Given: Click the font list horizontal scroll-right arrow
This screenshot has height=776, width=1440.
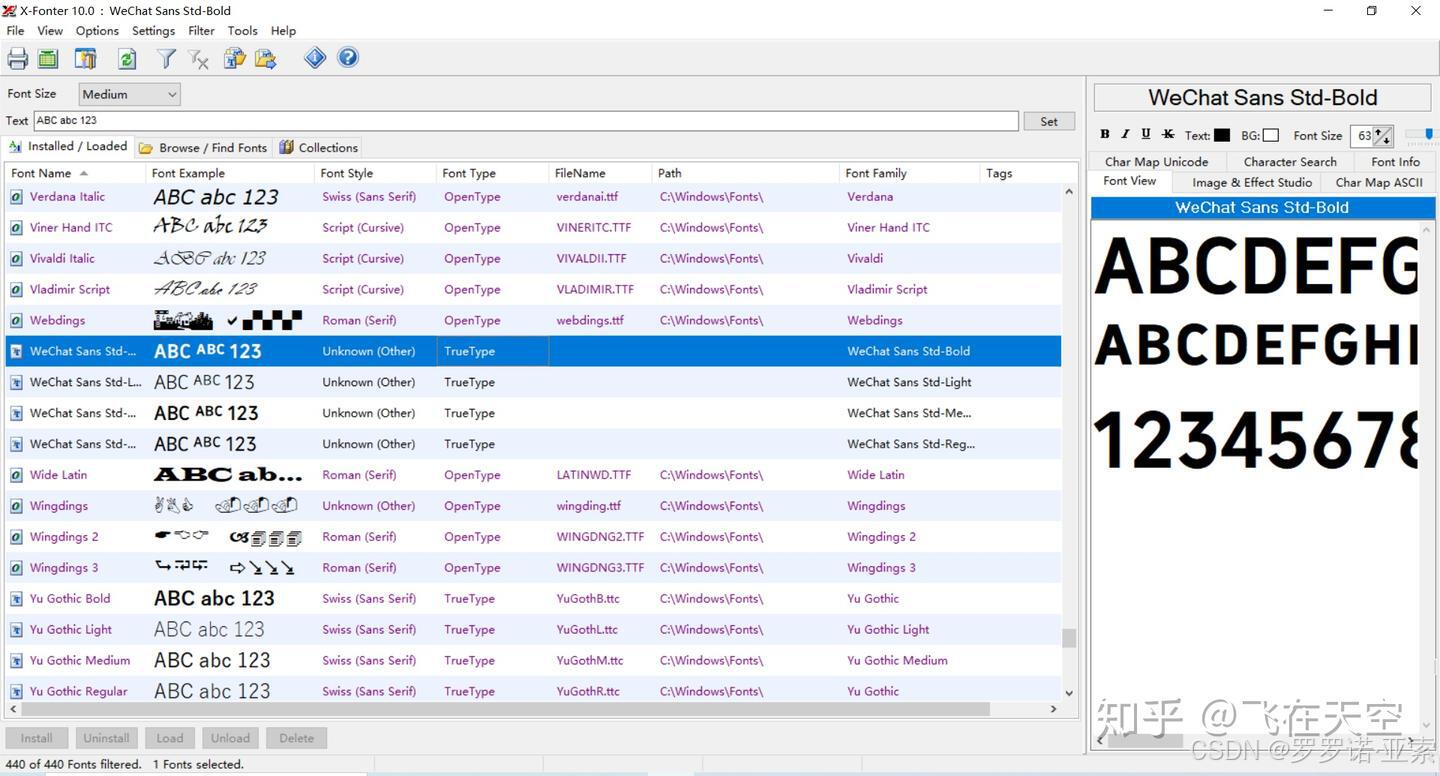Looking at the screenshot, I should coord(1053,709).
